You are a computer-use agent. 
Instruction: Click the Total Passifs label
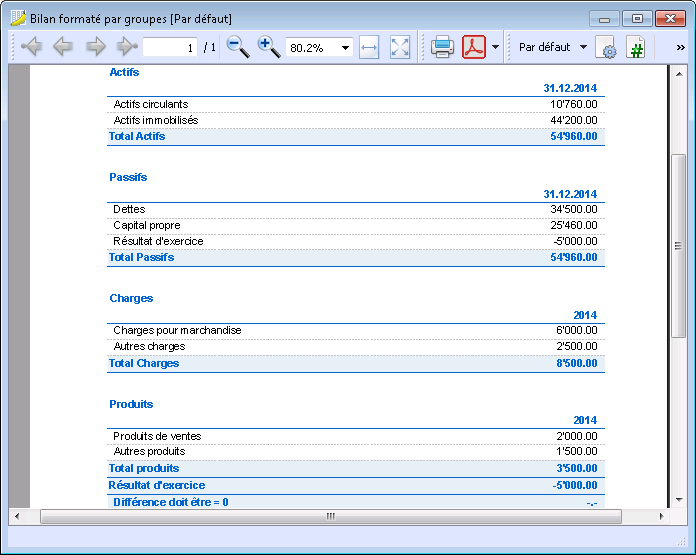(142, 257)
